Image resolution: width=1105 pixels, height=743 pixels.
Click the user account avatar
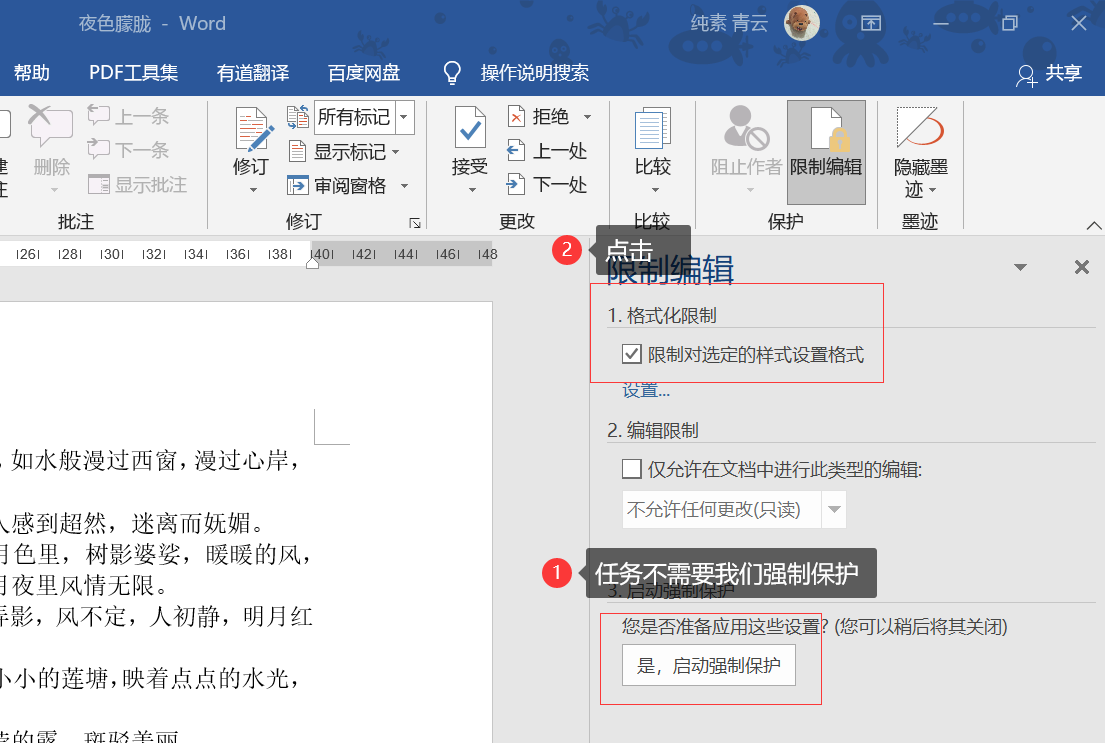pyautogui.click(x=802, y=23)
